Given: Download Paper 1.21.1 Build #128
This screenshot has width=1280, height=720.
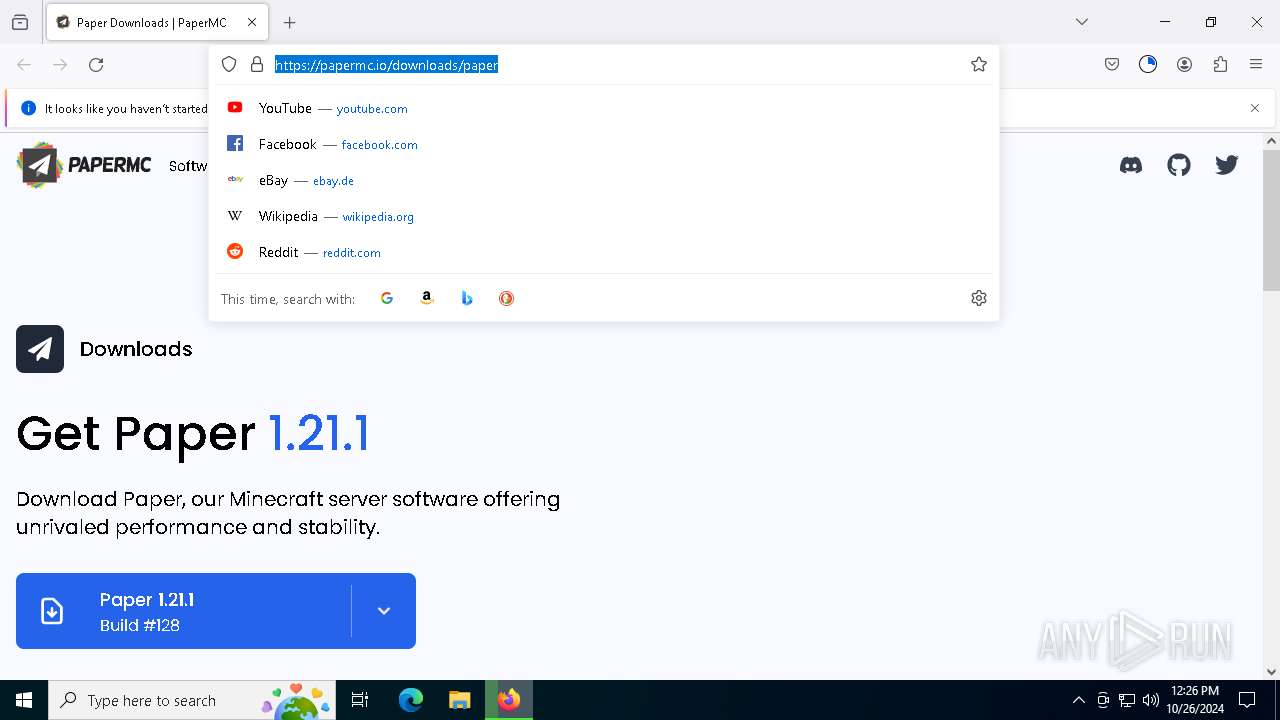Looking at the screenshot, I should (x=184, y=611).
